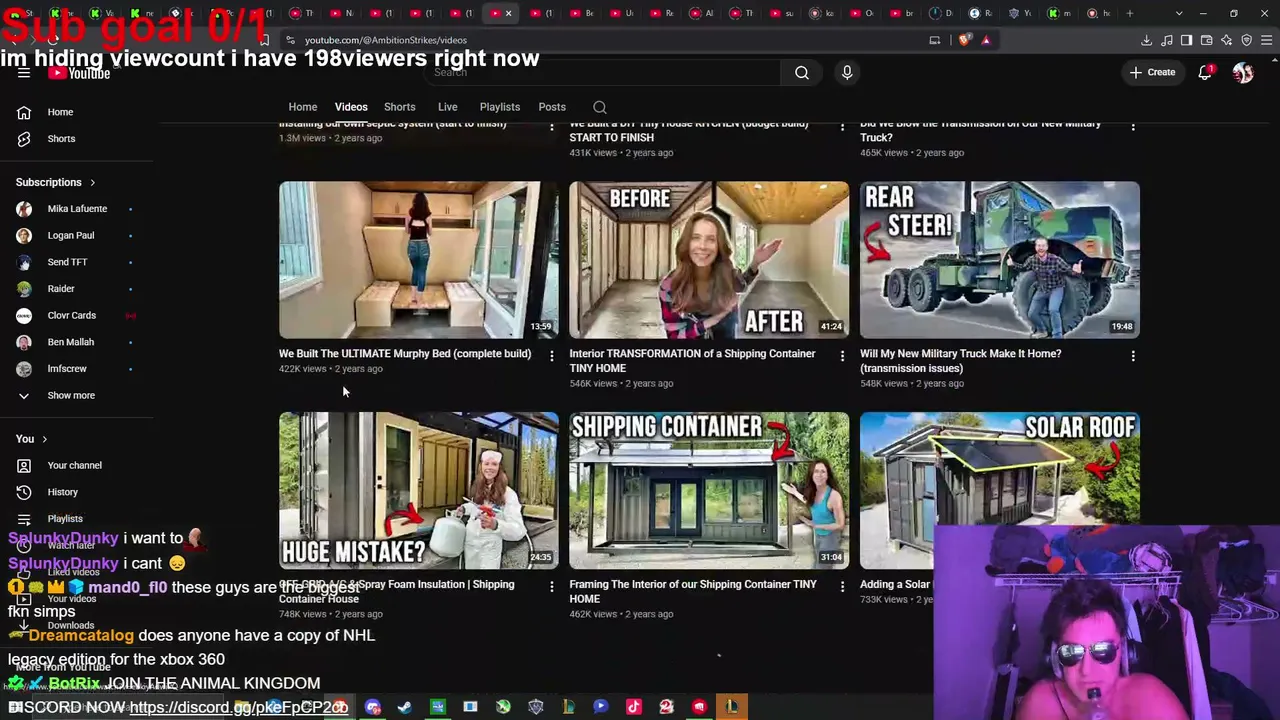This screenshot has height=720, width=1280.
Task: Open TikTok from the taskbar
Action: (633, 707)
